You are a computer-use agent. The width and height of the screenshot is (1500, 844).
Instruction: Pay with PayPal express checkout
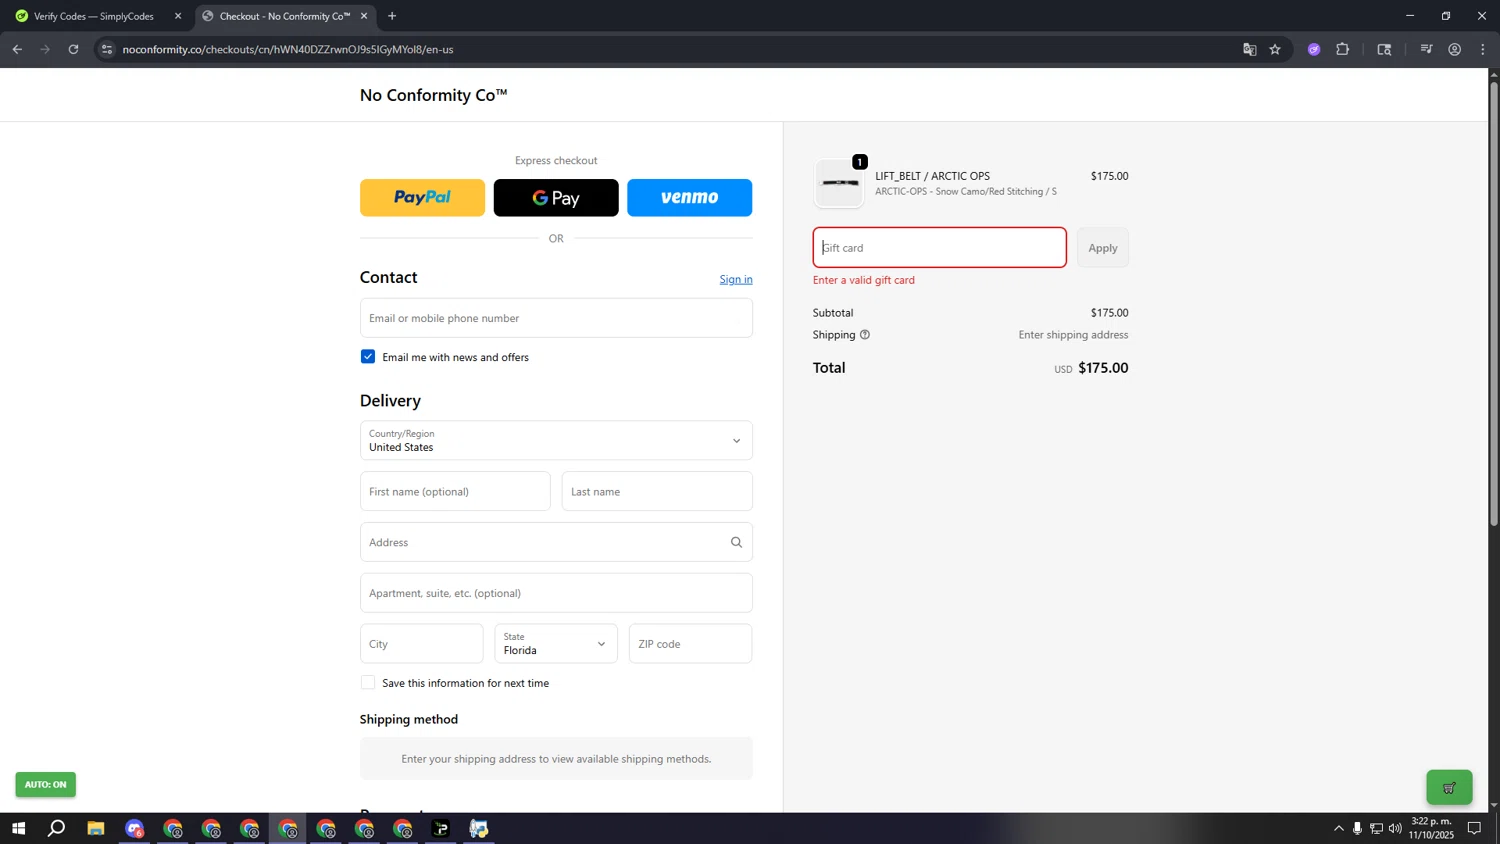[x=422, y=198]
